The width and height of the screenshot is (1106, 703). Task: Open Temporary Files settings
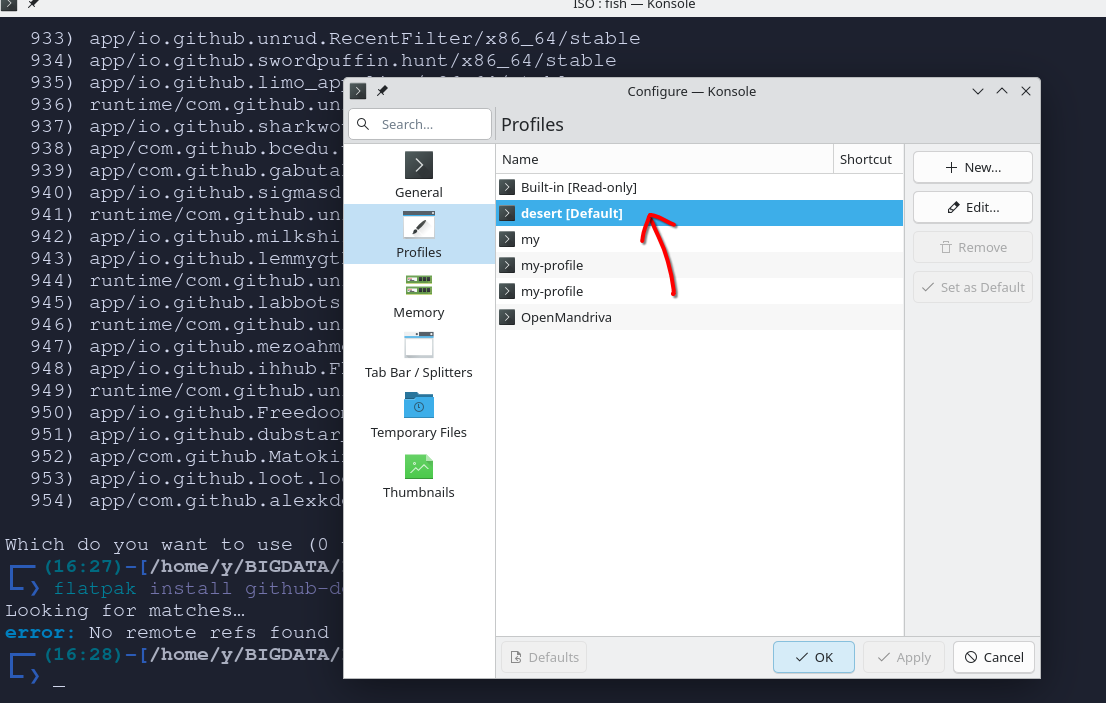[418, 414]
